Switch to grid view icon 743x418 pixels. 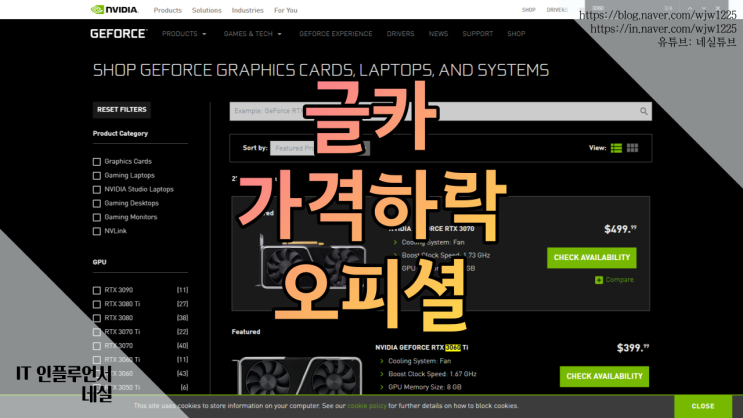point(632,148)
